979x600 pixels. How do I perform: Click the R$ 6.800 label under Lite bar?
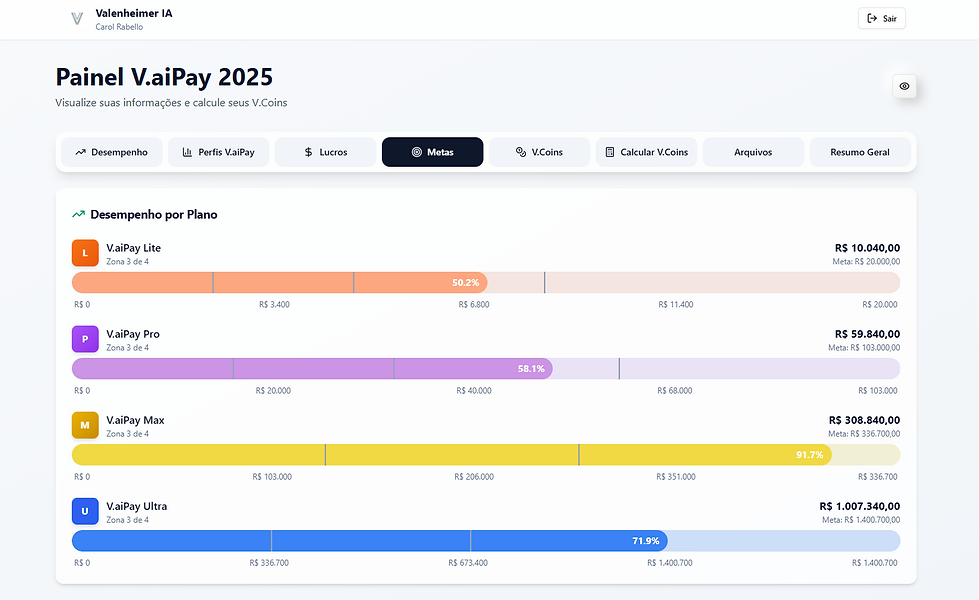tap(474, 305)
